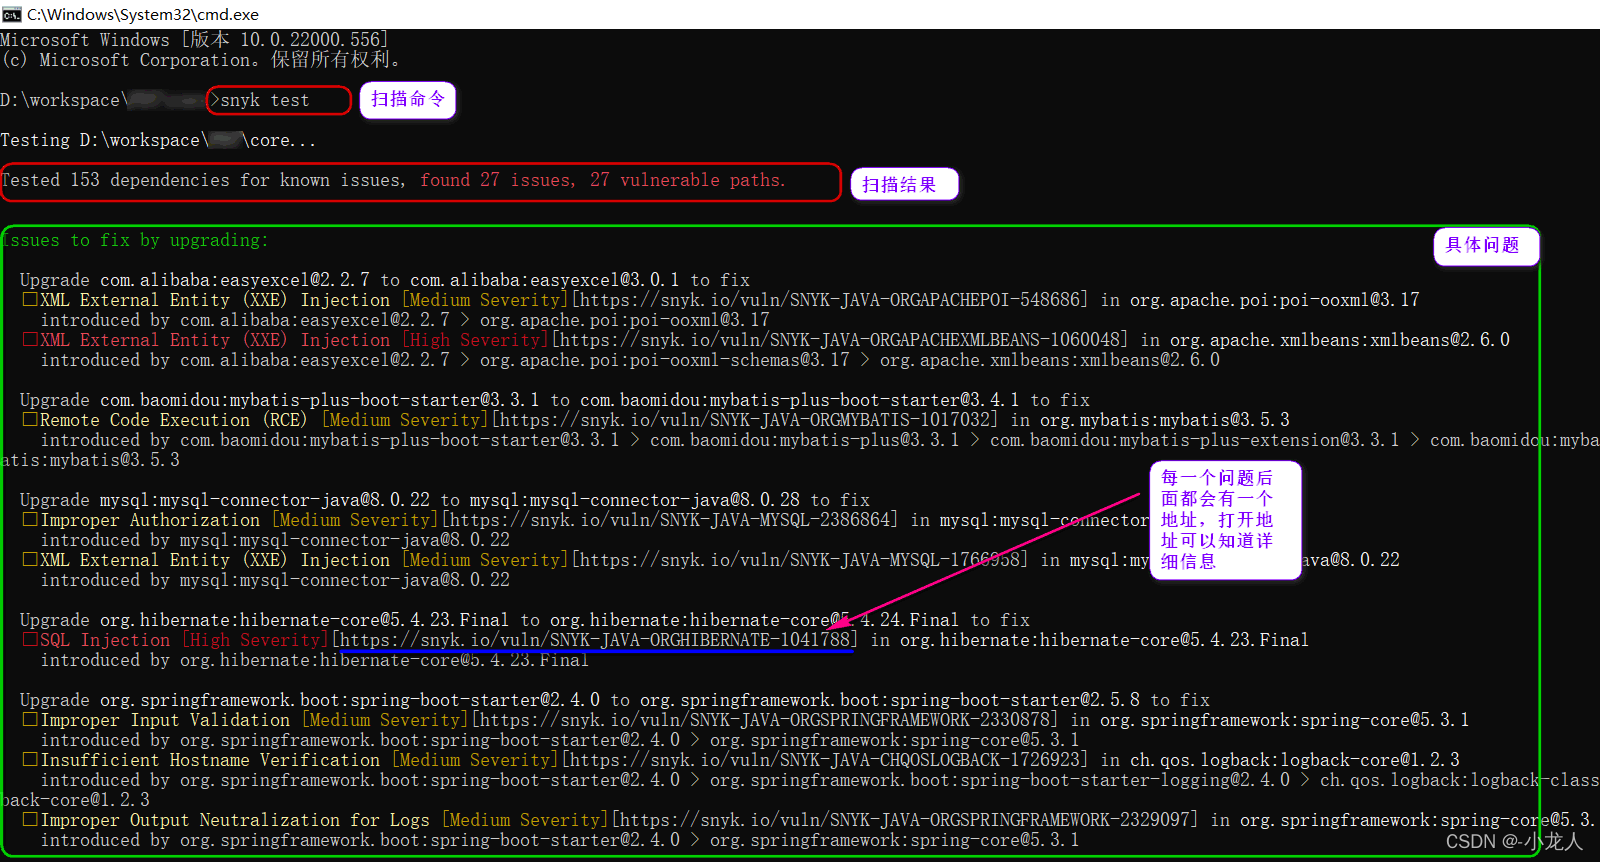Click '[High Severity]' on the SQL Injection row
Image resolution: width=1600 pixels, height=862 pixels.
tap(255, 640)
